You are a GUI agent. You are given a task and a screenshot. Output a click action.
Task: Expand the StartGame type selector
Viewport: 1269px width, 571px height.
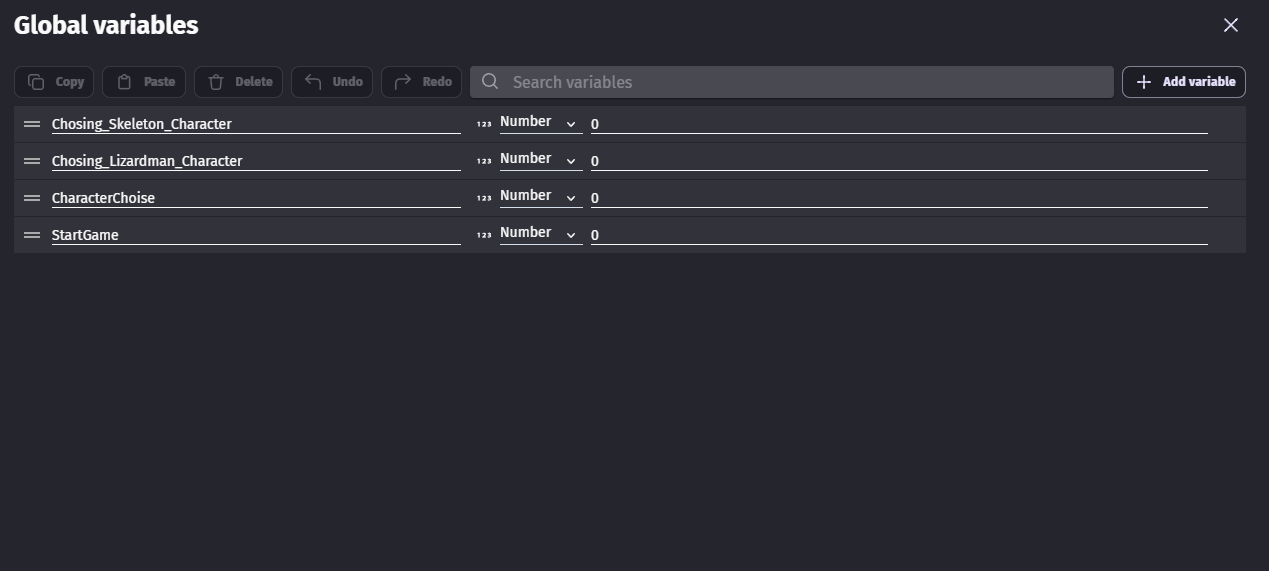tap(540, 234)
